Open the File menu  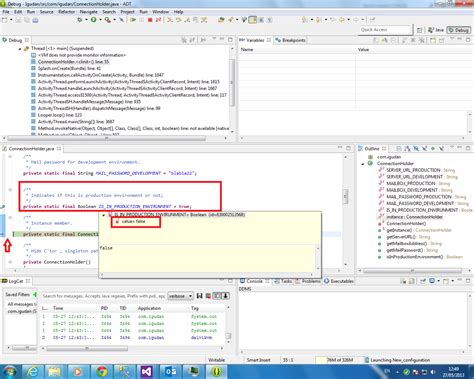click(x=6, y=12)
